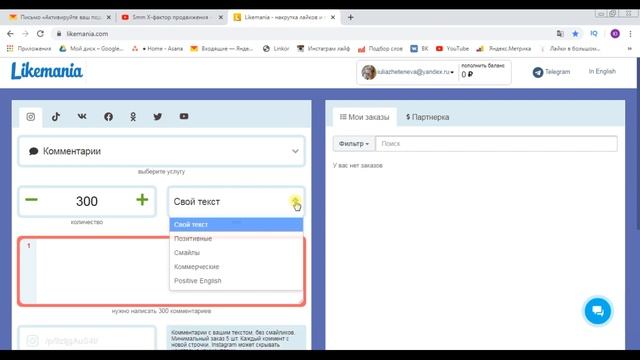Open the Chrome three-dot menu
Viewport: 640px width, 360px height.
631,34
